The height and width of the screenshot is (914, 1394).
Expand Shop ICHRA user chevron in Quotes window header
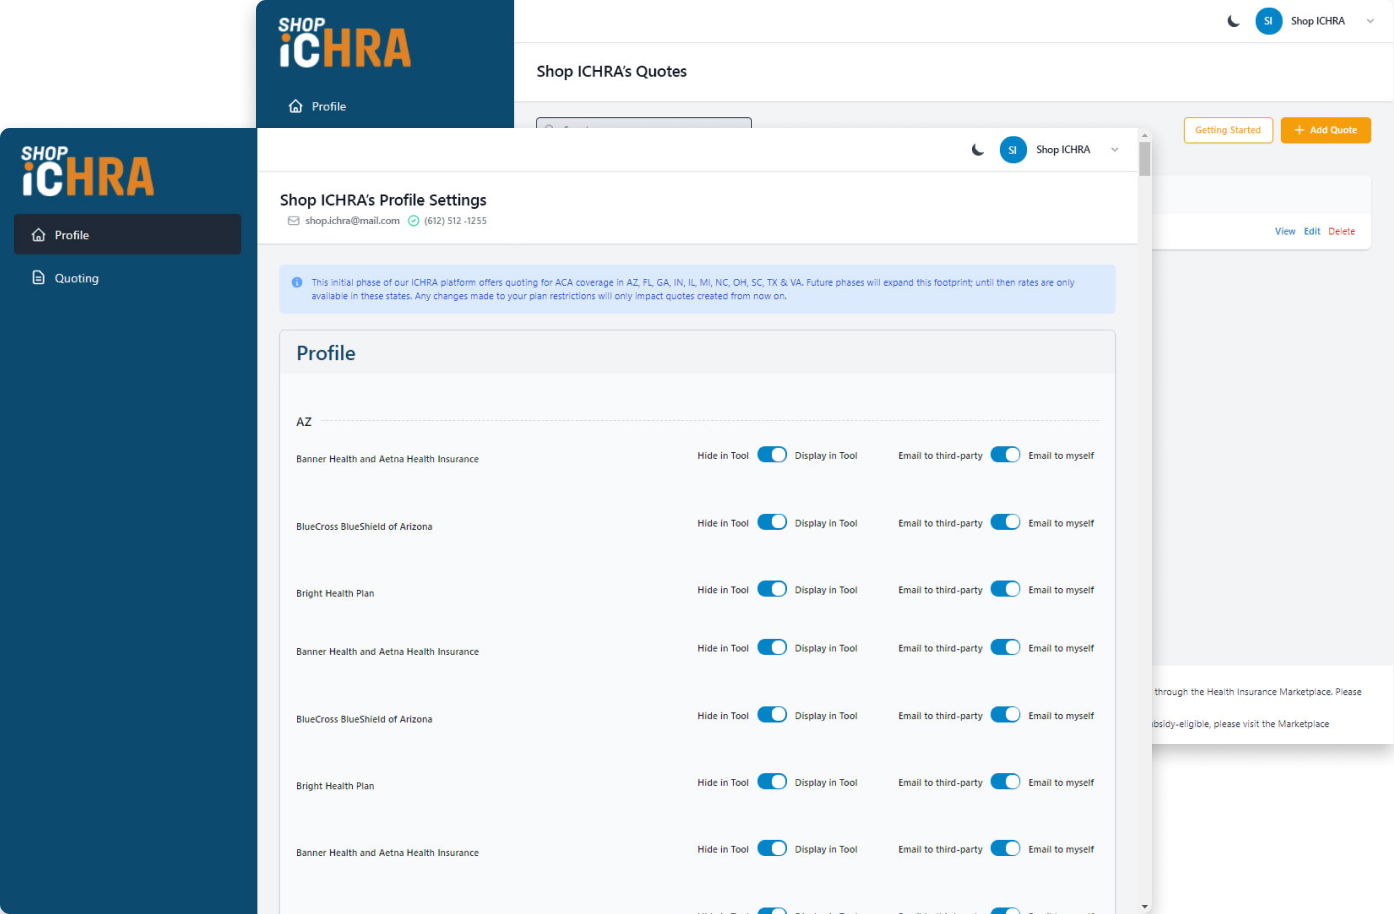click(1370, 21)
